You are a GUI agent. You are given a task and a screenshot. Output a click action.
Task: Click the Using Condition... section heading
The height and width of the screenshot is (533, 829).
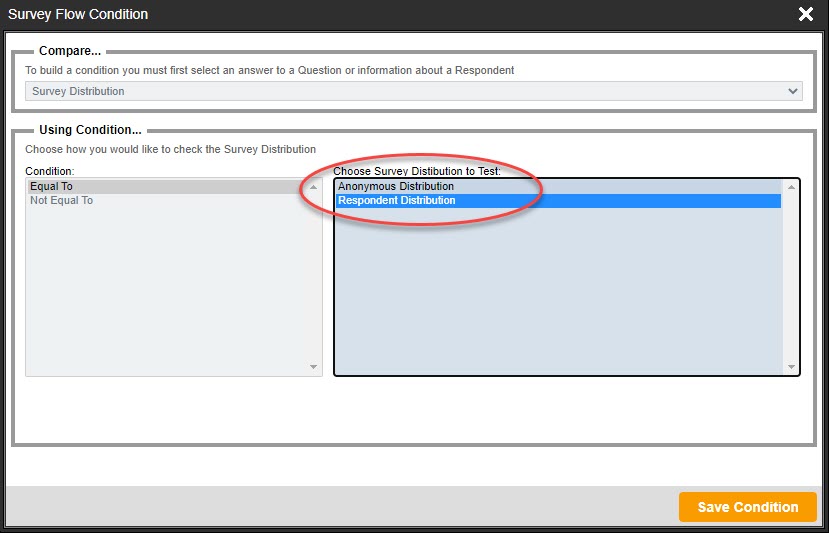point(90,130)
